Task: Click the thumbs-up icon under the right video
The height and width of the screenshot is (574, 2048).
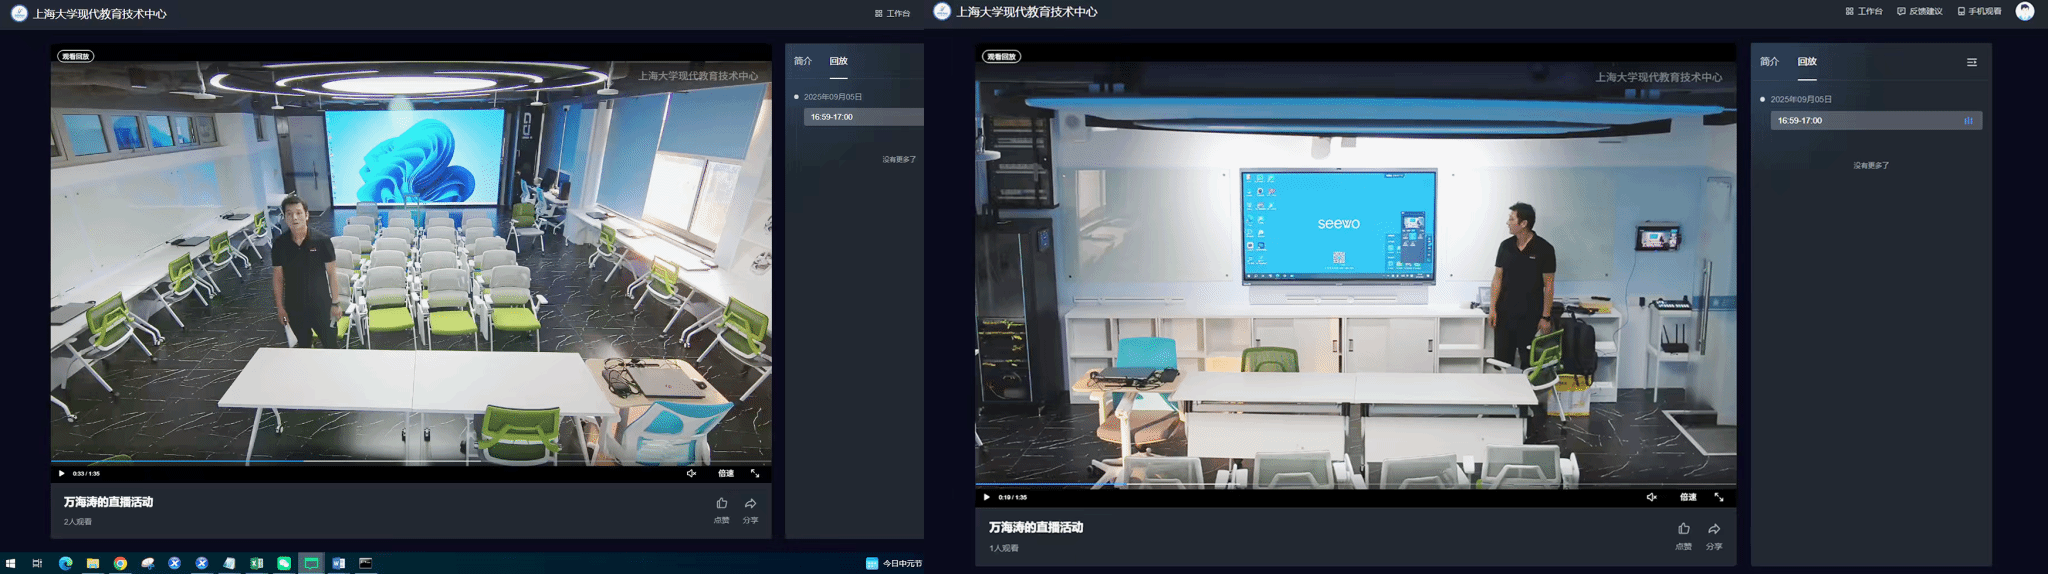Action: (1683, 529)
